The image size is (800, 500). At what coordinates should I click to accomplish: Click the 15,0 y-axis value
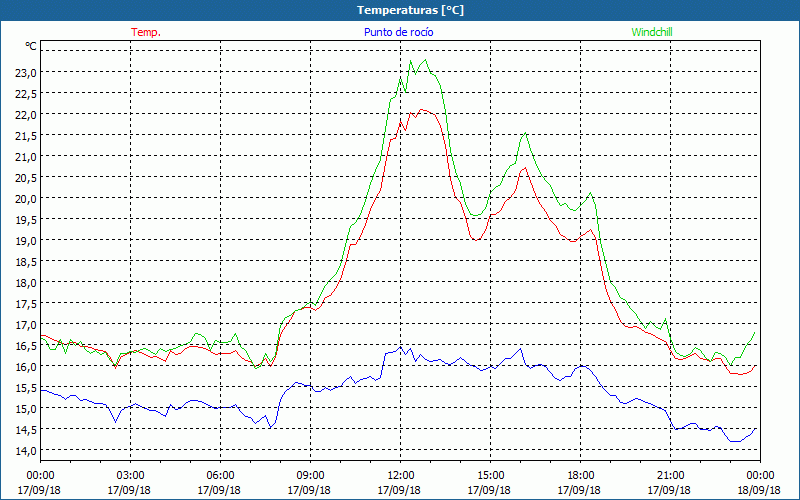[26, 409]
